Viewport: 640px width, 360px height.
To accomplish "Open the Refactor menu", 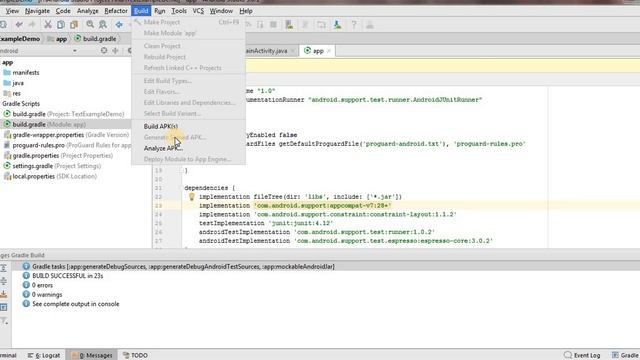I will (x=116, y=11).
